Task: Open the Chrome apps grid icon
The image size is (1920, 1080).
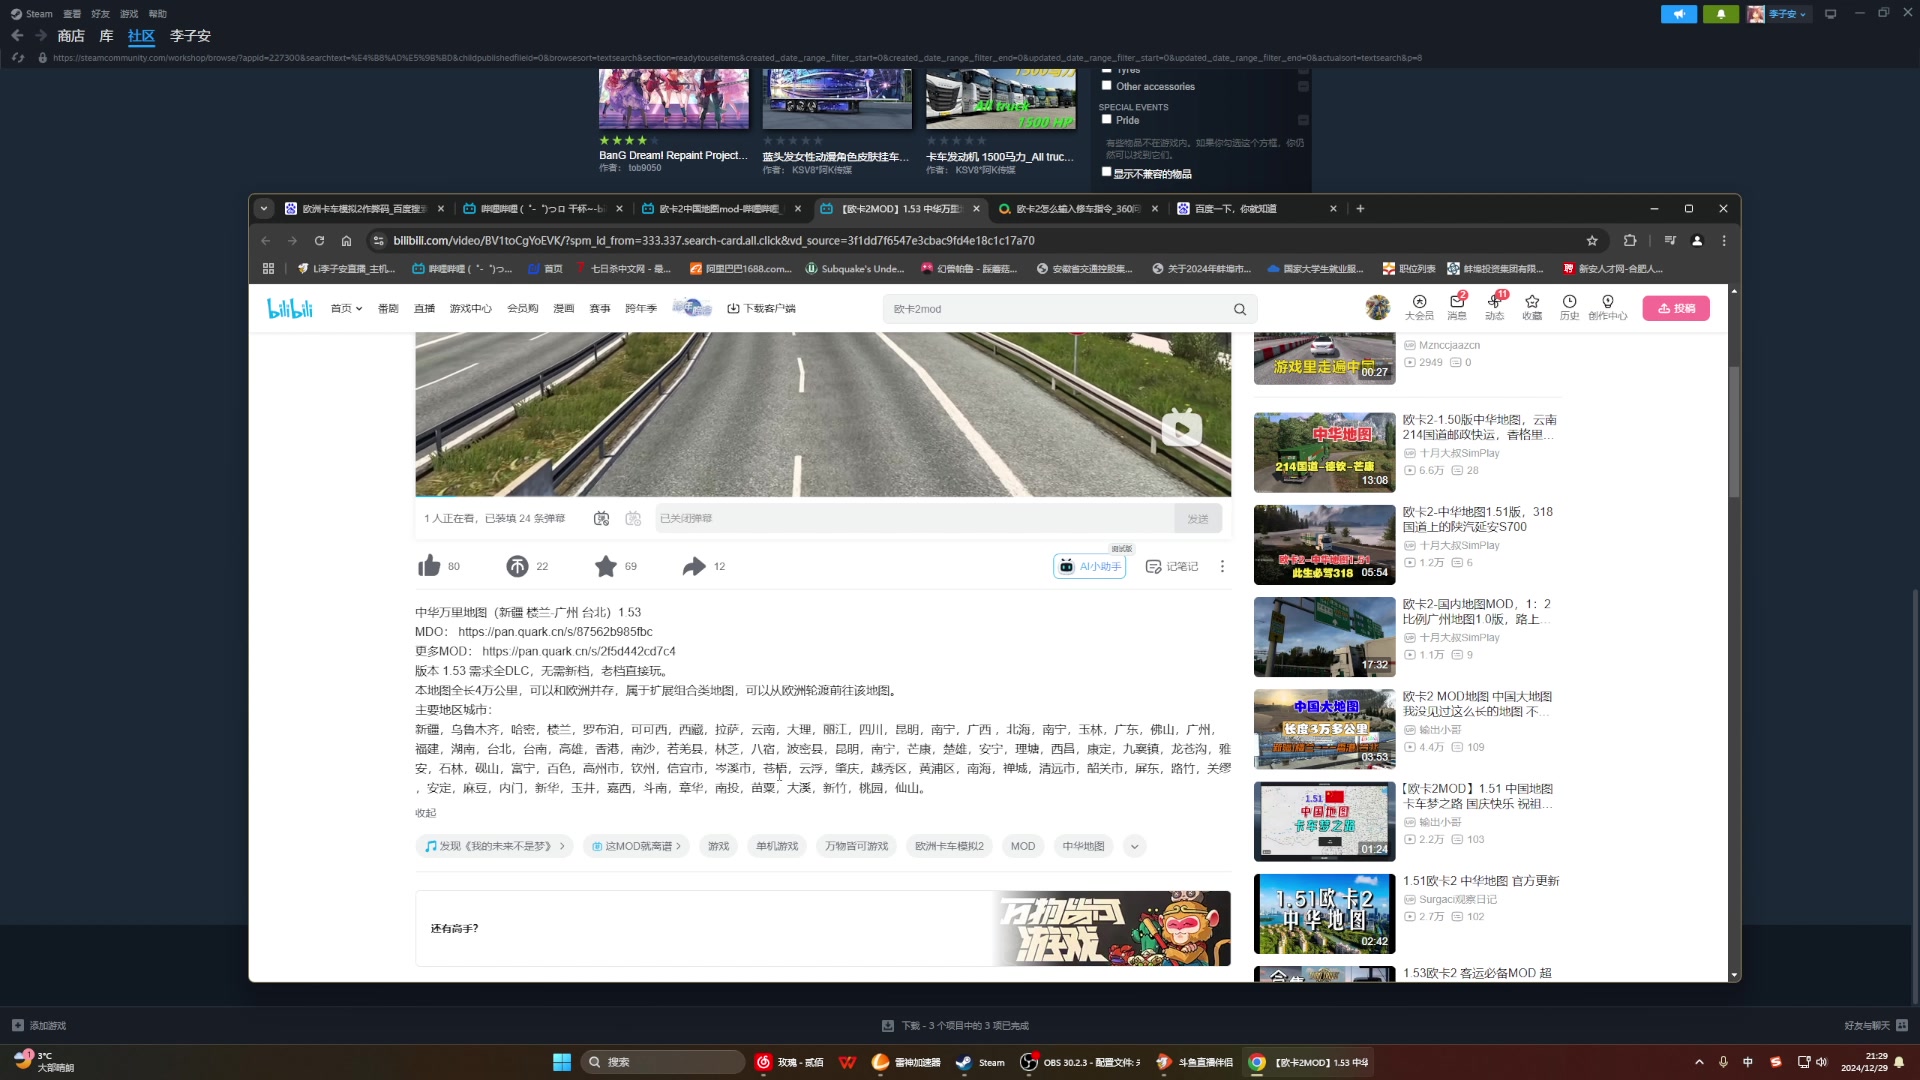Action: [268, 268]
